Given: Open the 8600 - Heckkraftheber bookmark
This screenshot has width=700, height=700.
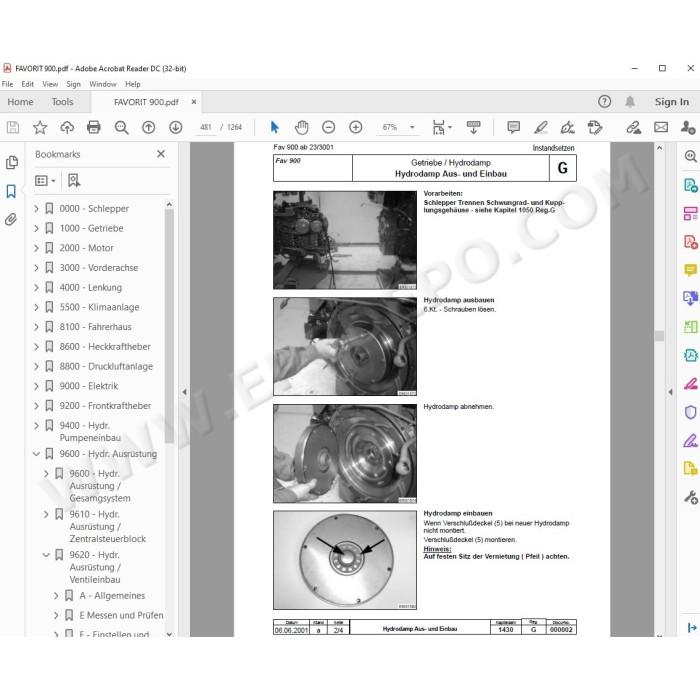Looking at the screenshot, I should 105,346.
